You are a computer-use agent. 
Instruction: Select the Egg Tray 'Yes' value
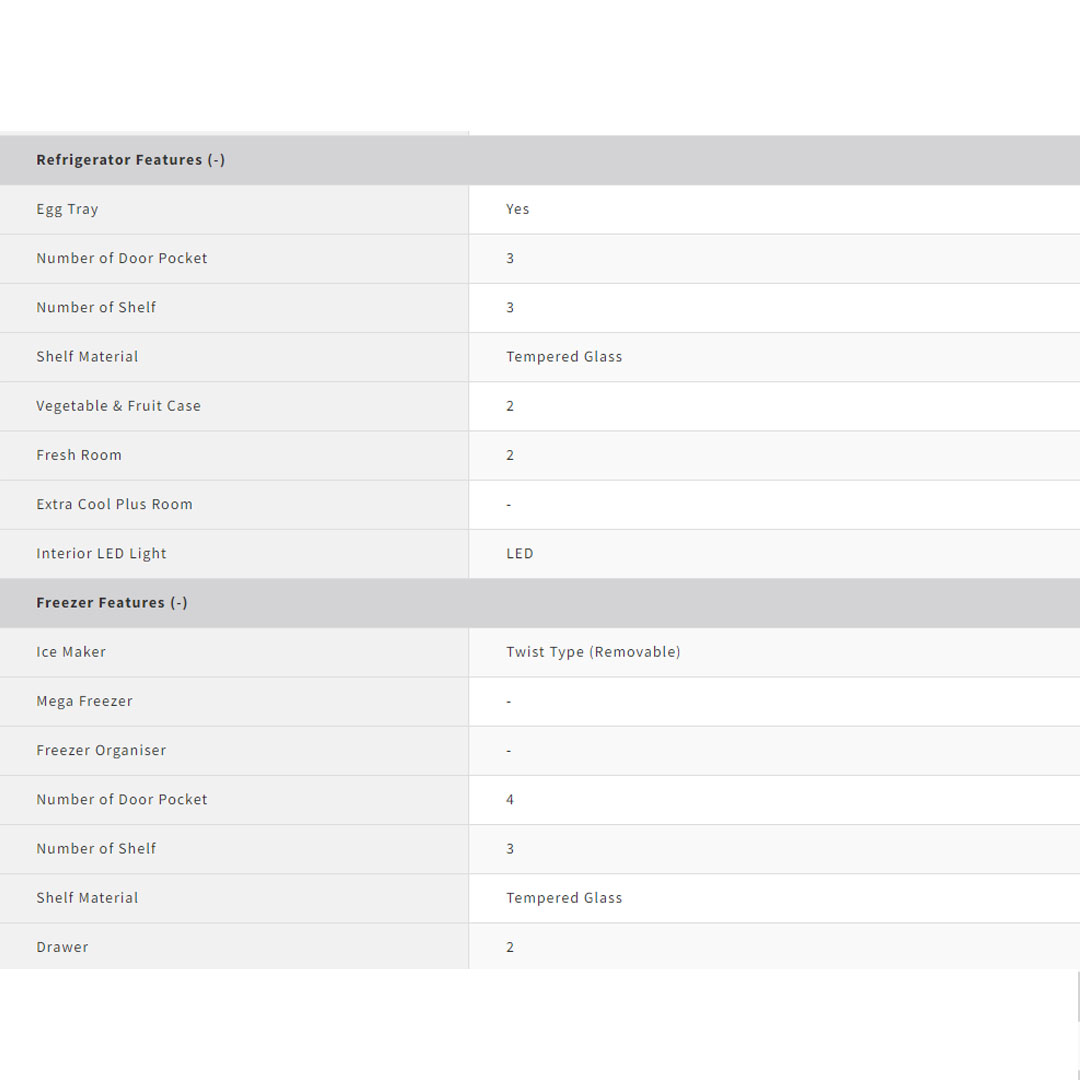(517, 209)
